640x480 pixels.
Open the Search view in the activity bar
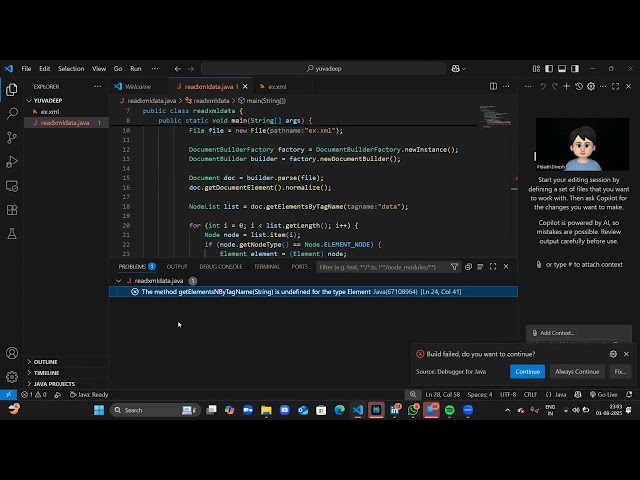tap(12, 113)
